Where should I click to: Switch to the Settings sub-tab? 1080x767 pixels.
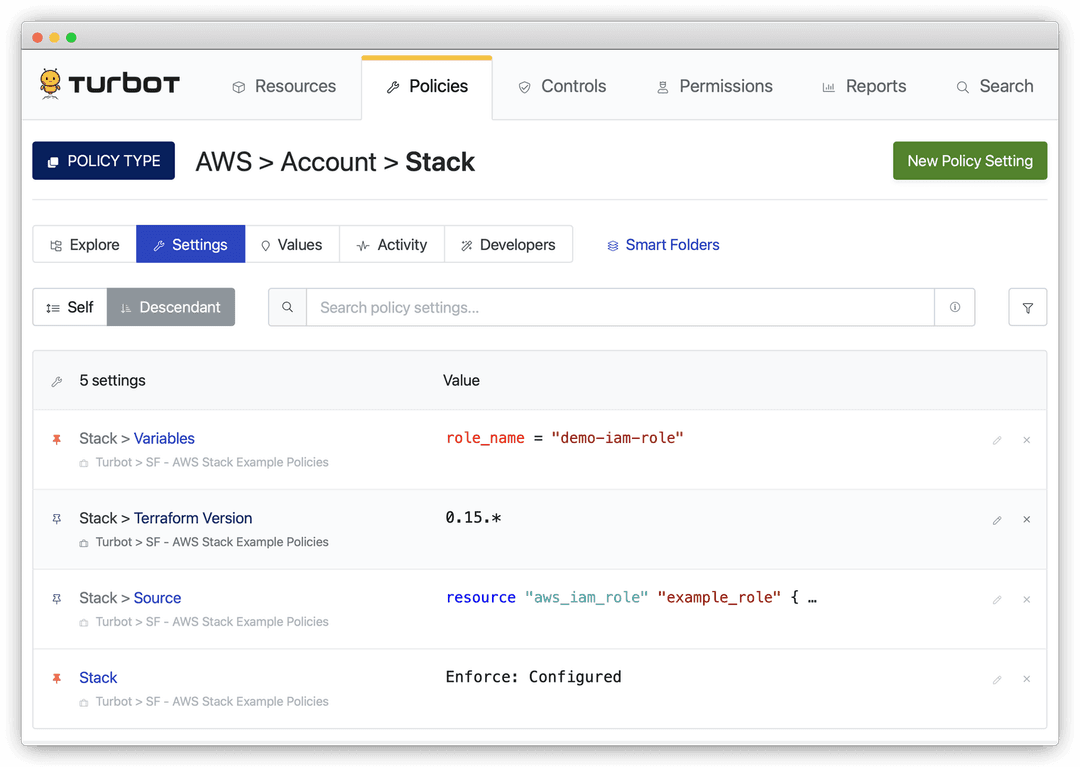click(191, 244)
